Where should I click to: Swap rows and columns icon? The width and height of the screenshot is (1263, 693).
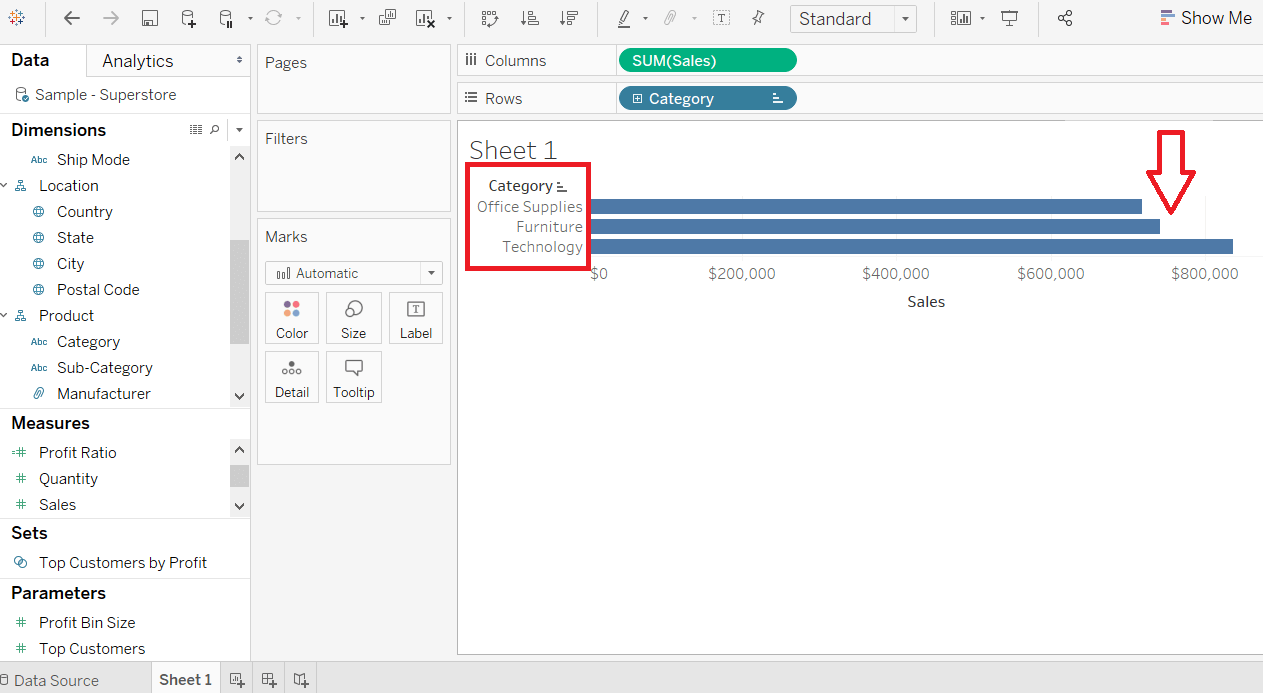(x=490, y=18)
